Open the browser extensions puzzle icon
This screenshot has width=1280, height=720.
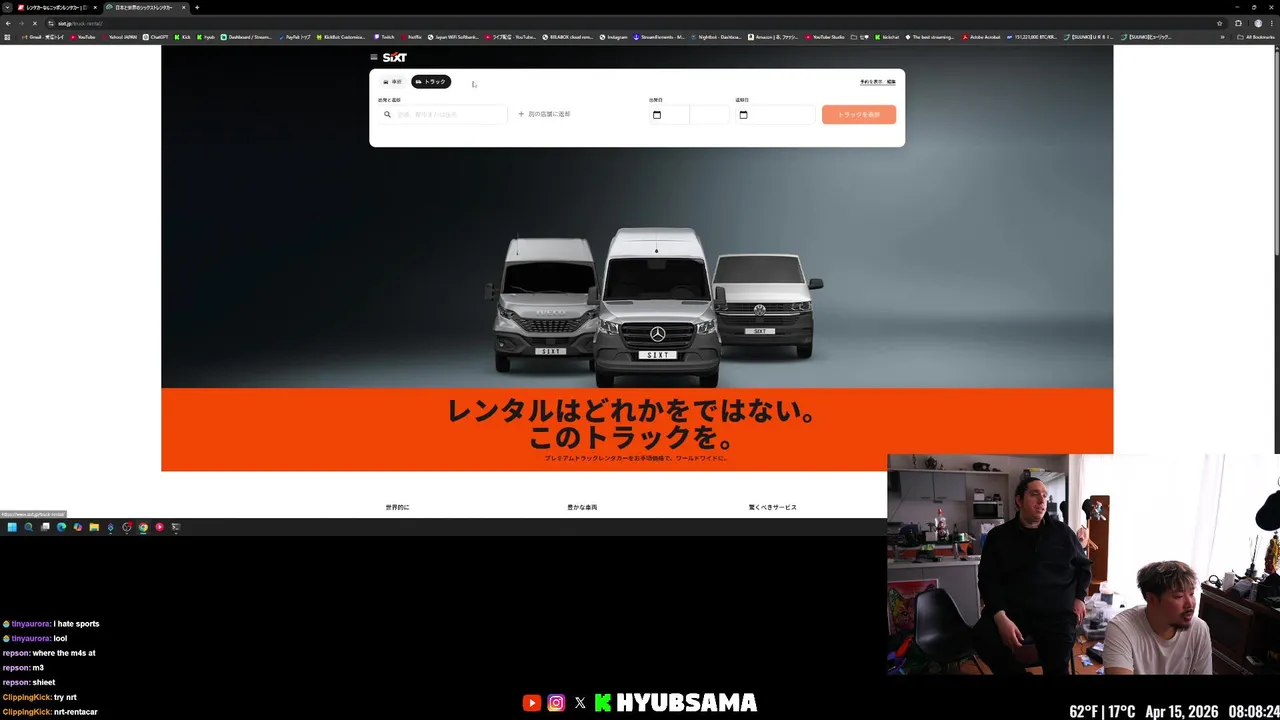[1238, 23]
